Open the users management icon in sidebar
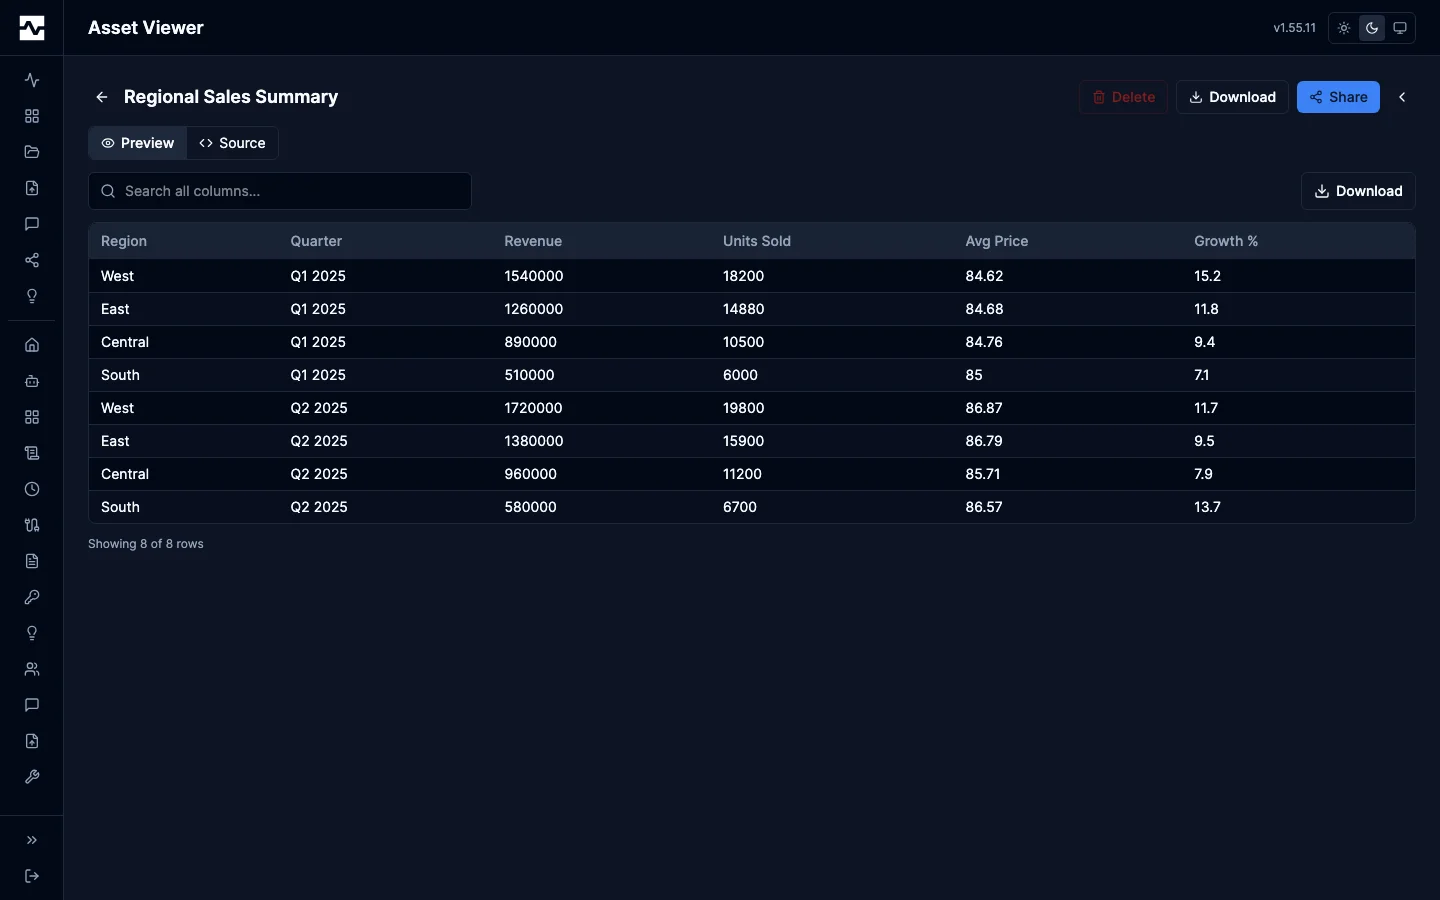The image size is (1440, 900). point(31,669)
